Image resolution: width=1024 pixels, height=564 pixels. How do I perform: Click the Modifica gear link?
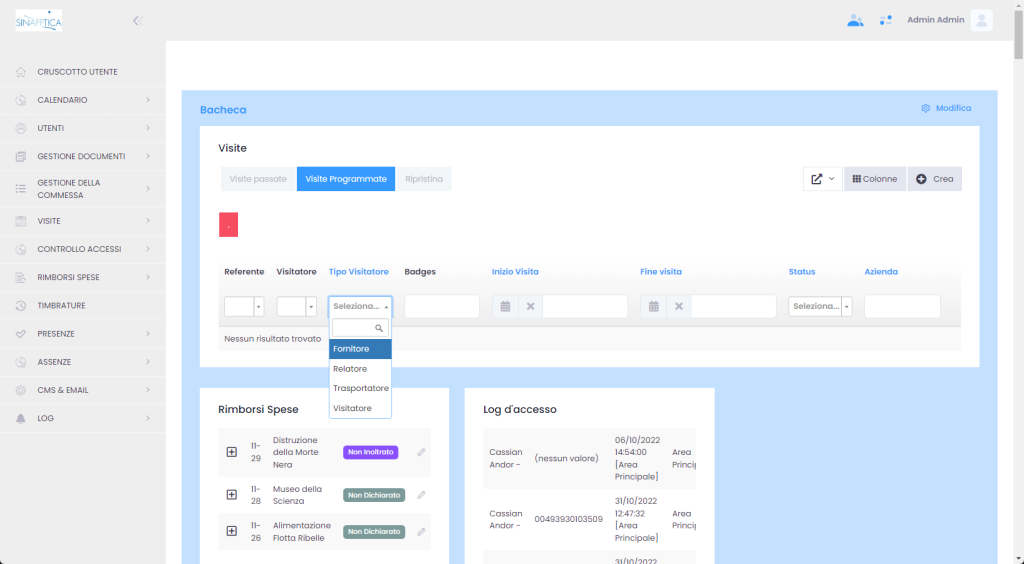coord(946,108)
